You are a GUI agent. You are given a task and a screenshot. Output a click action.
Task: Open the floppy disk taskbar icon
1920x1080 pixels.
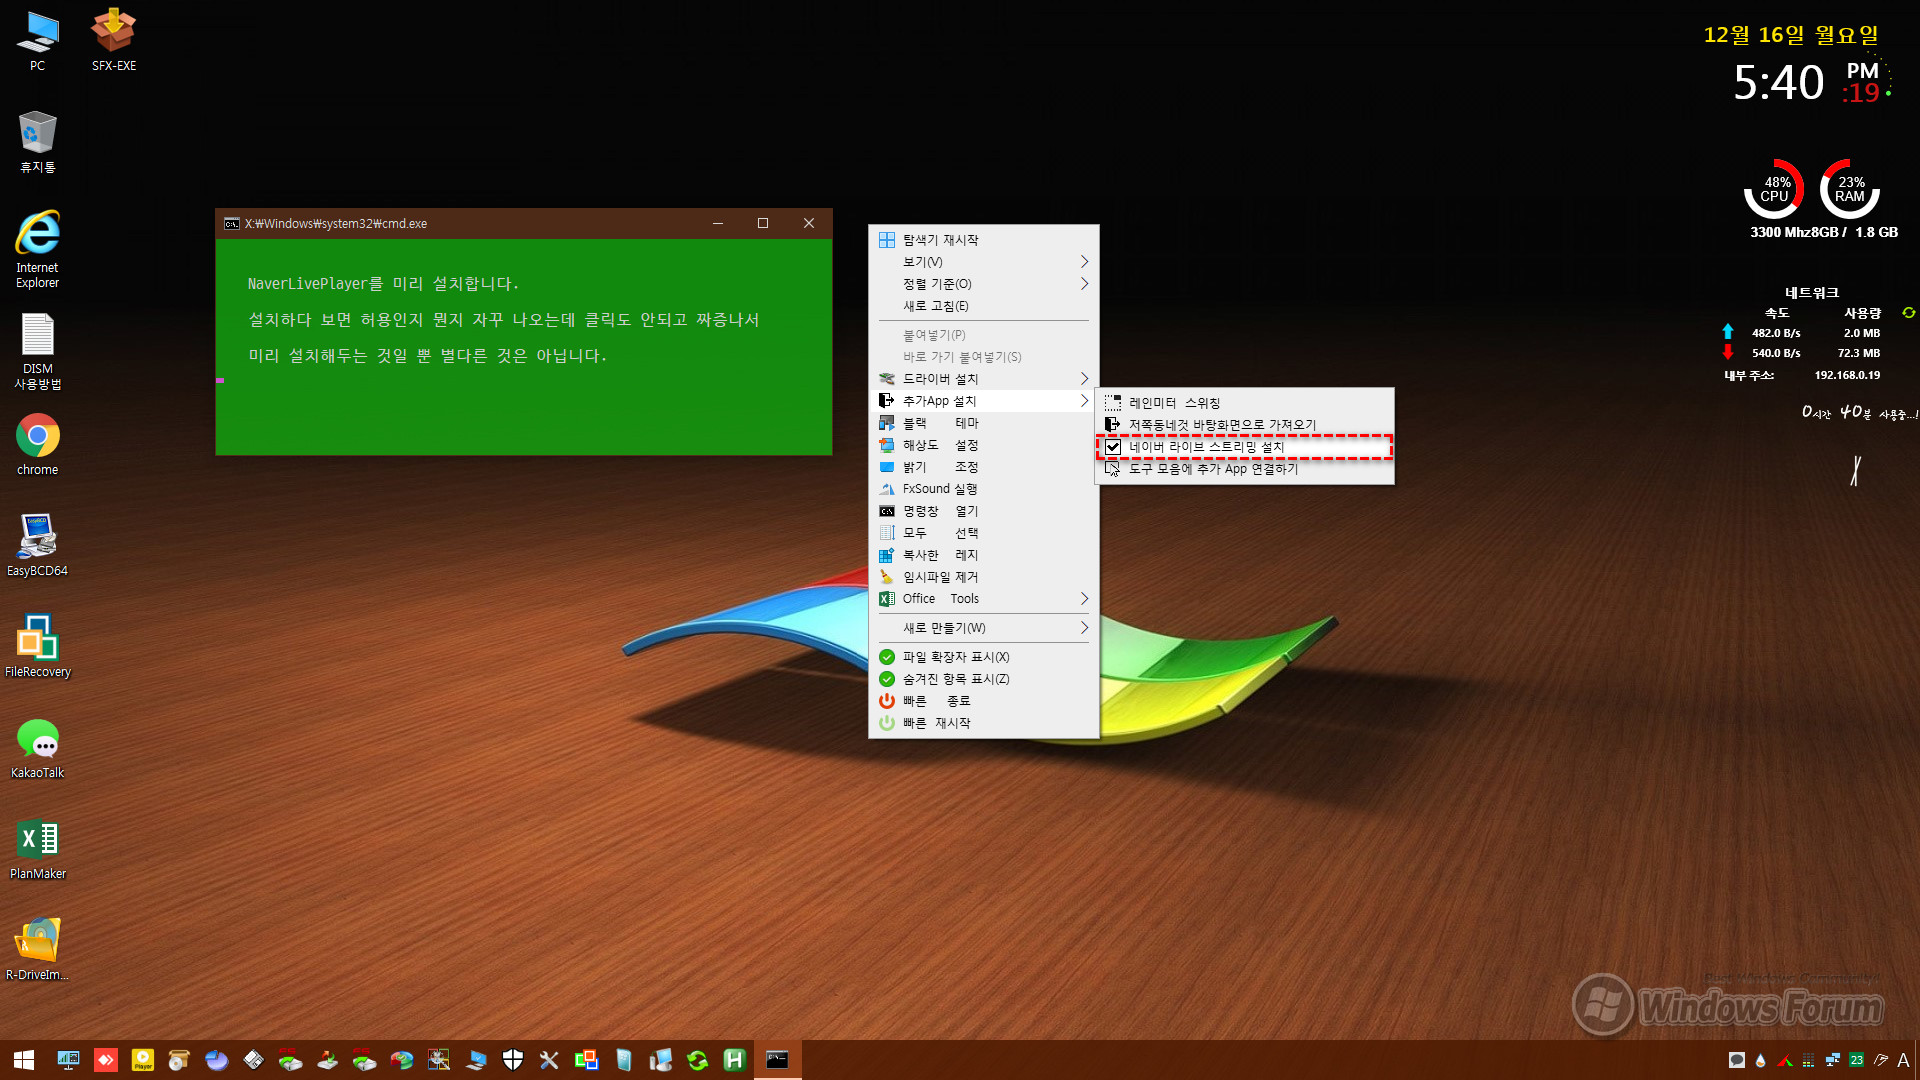click(x=254, y=1060)
